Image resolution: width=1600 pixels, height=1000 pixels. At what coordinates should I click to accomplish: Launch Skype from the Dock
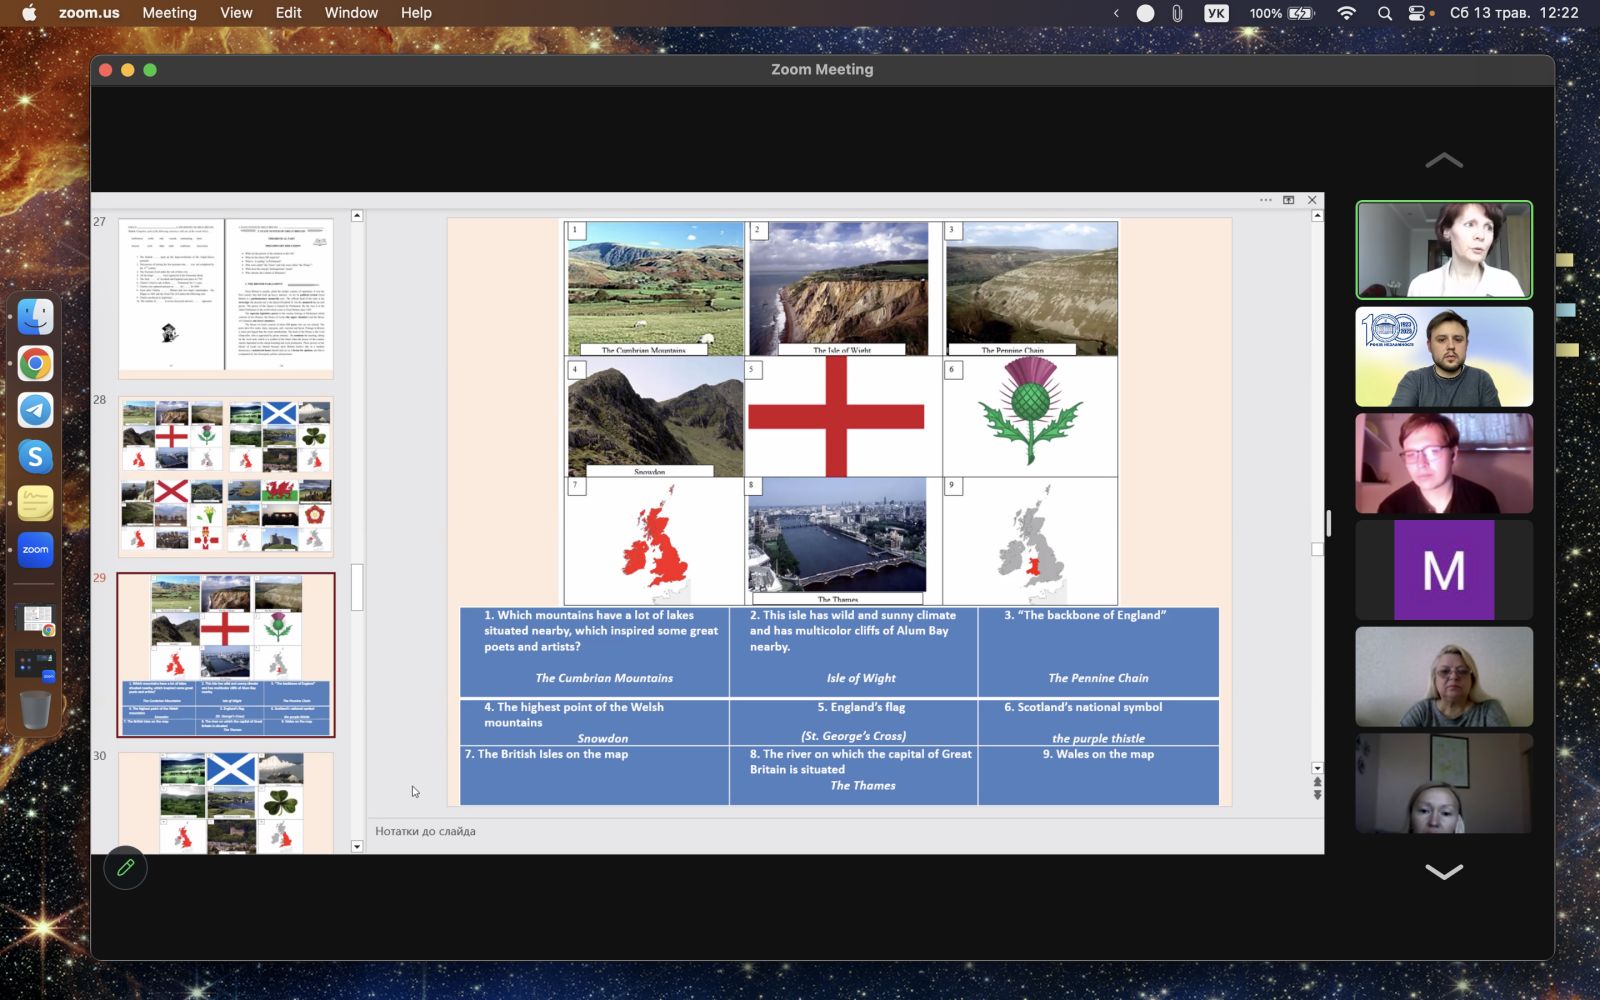point(36,457)
